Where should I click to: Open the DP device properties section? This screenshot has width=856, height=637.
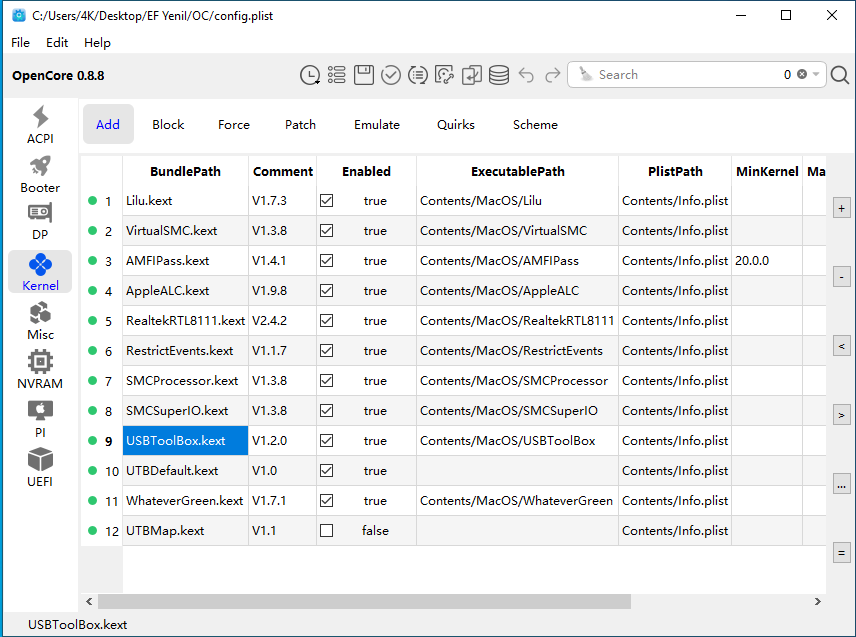(40, 222)
